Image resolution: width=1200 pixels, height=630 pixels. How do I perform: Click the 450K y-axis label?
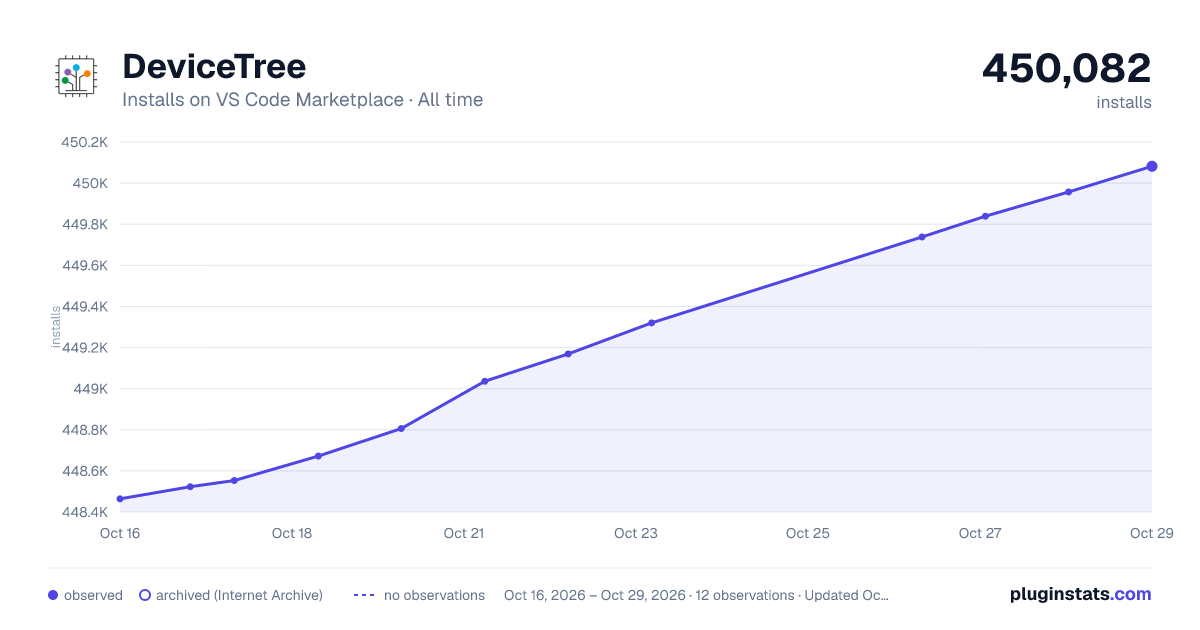[x=90, y=183]
